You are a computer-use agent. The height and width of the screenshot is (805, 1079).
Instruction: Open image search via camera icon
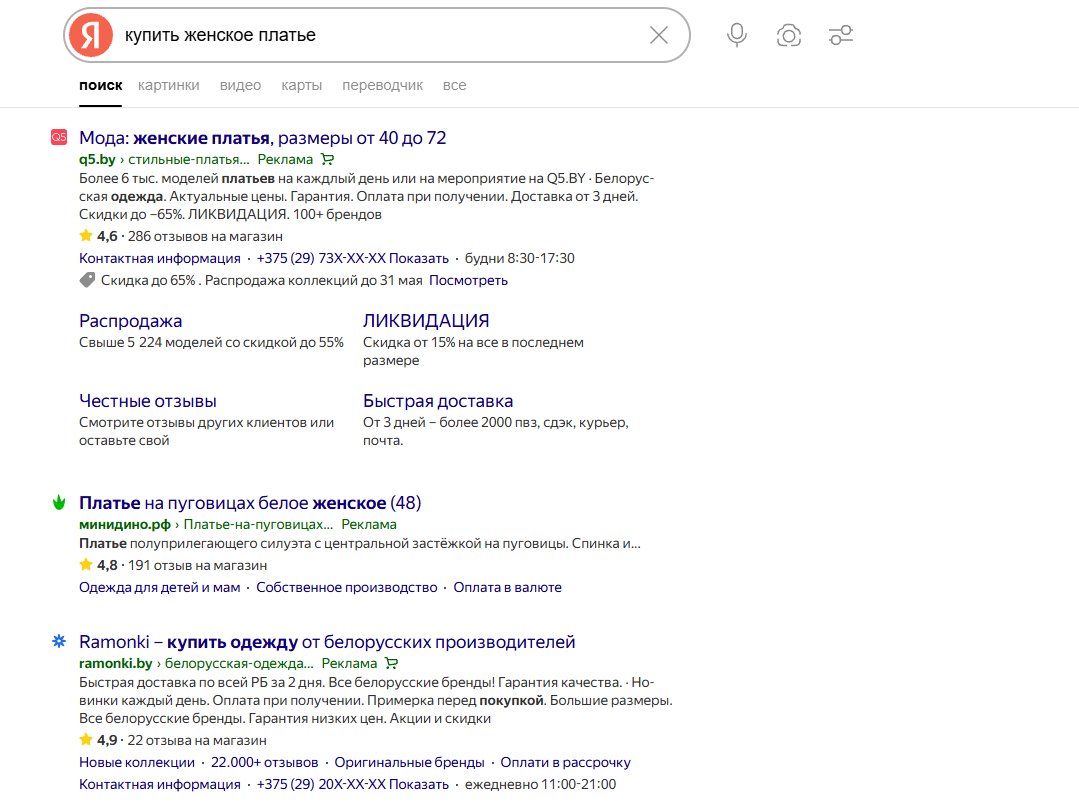click(789, 35)
